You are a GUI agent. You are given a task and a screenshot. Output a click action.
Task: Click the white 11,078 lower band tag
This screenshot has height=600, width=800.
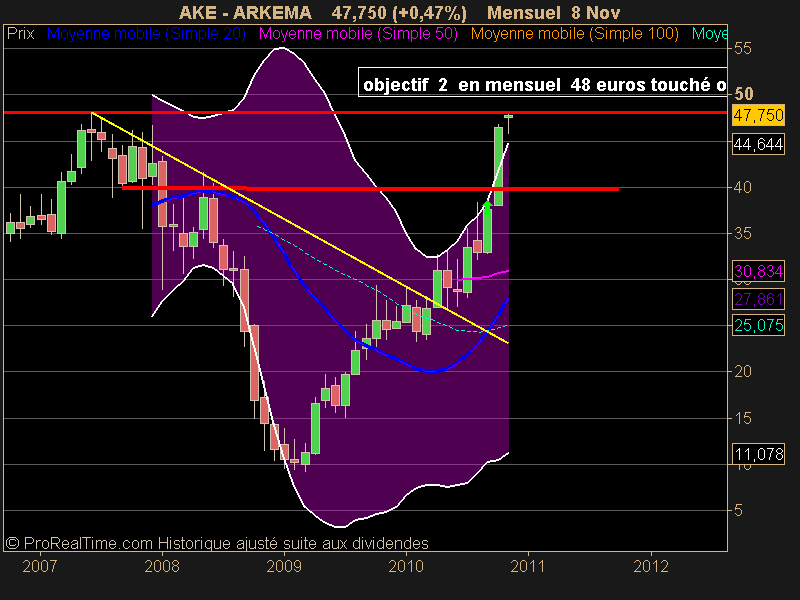coord(758,454)
